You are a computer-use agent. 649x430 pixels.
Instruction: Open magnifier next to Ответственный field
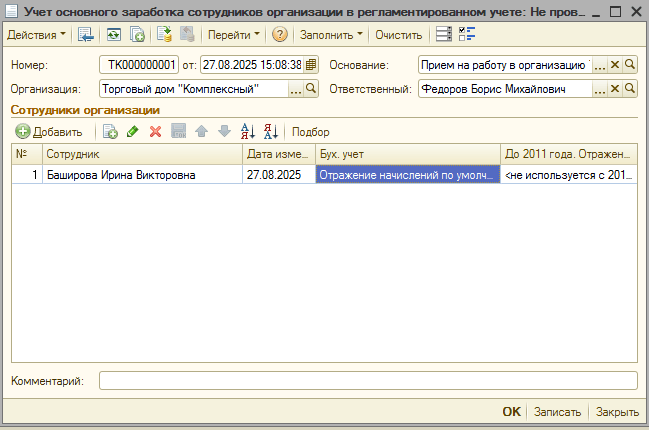point(630,89)
